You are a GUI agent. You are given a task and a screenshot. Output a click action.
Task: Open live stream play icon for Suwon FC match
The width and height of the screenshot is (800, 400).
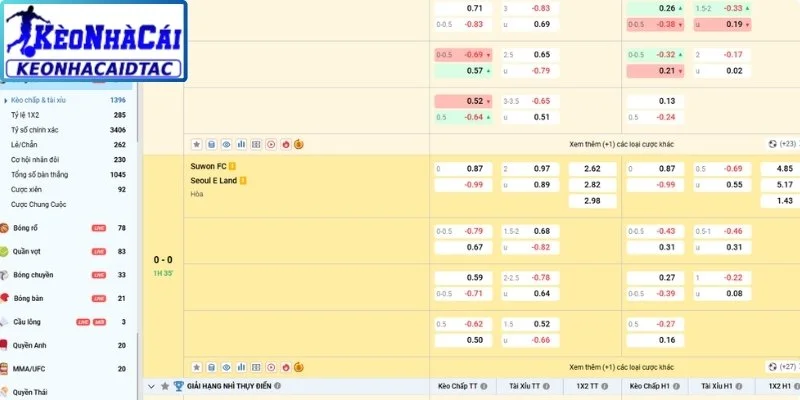(271, 367)
